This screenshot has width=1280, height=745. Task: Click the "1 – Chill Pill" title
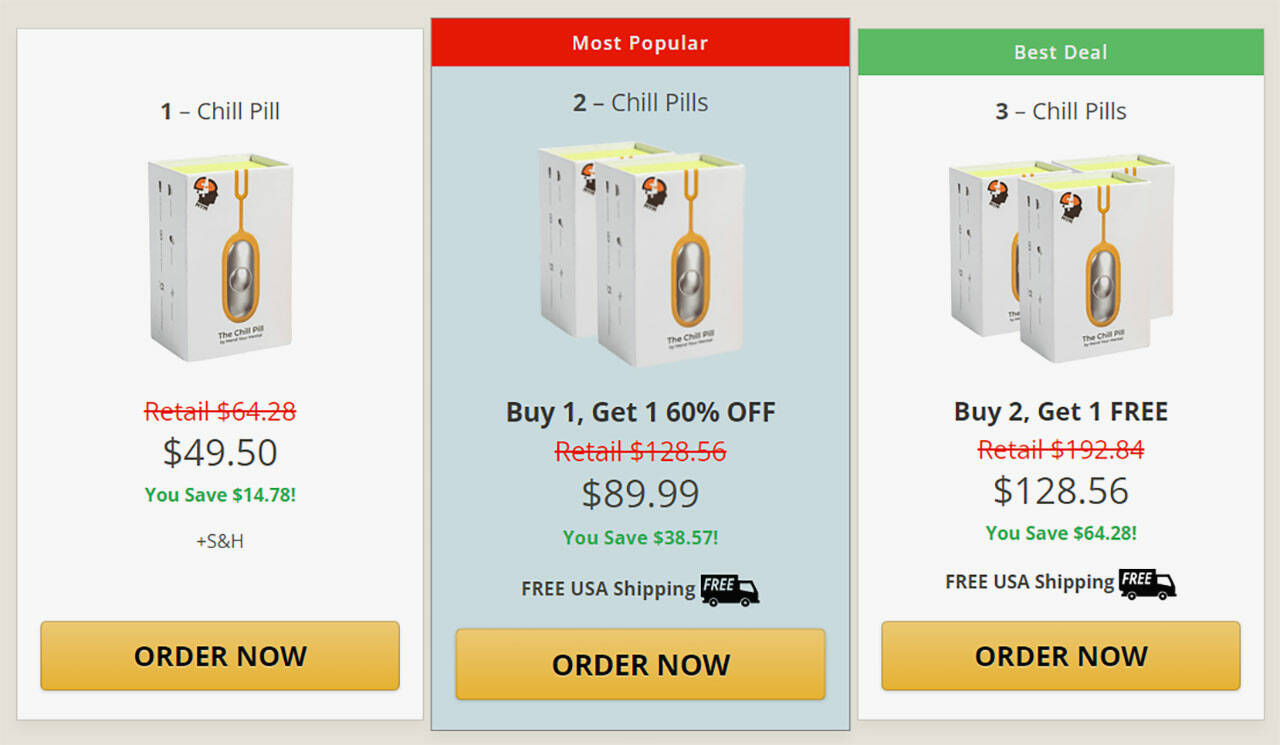[220, 111]
